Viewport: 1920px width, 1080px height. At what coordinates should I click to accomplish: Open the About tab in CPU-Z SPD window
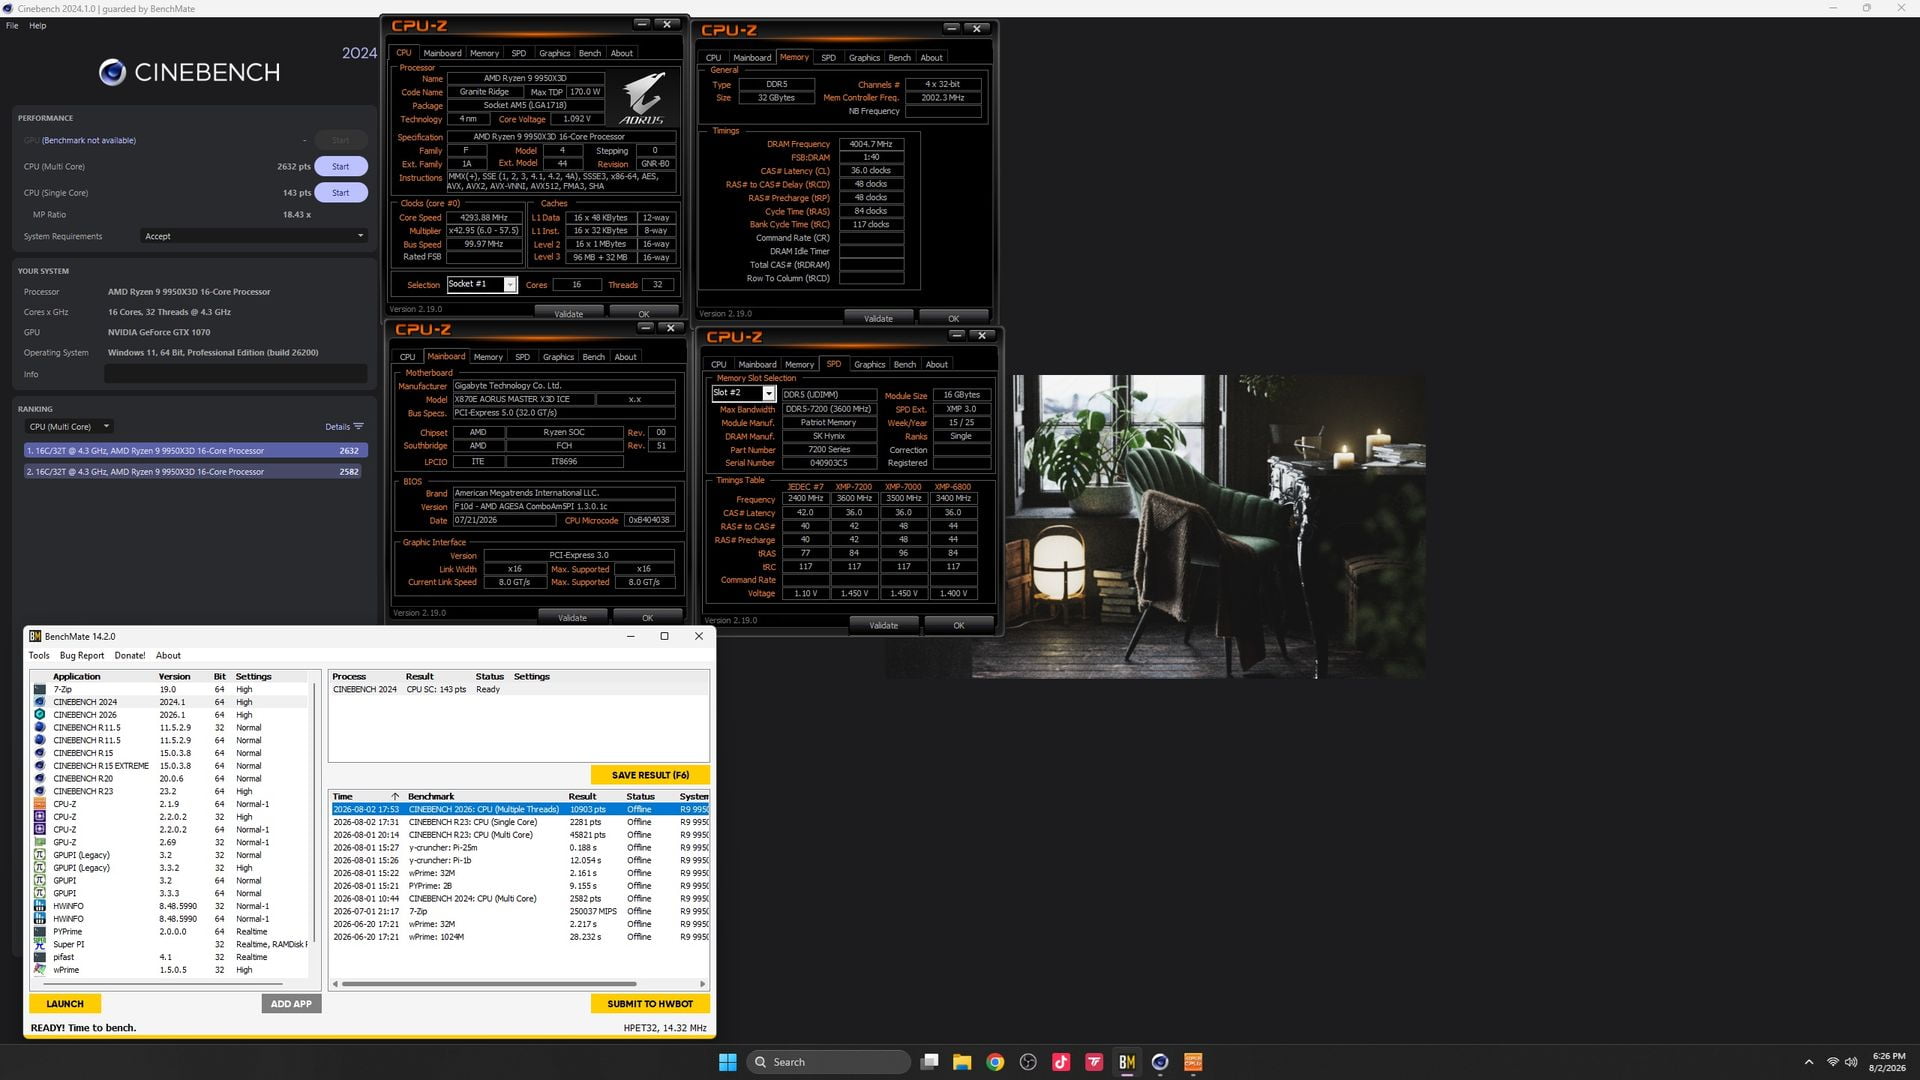(937, 364)
